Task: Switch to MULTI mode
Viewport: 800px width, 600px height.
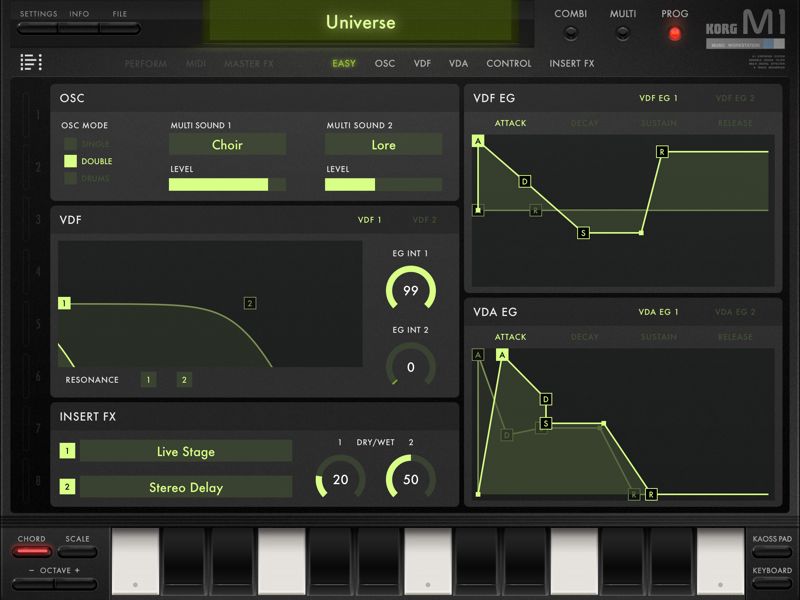Action: (622, 33)
